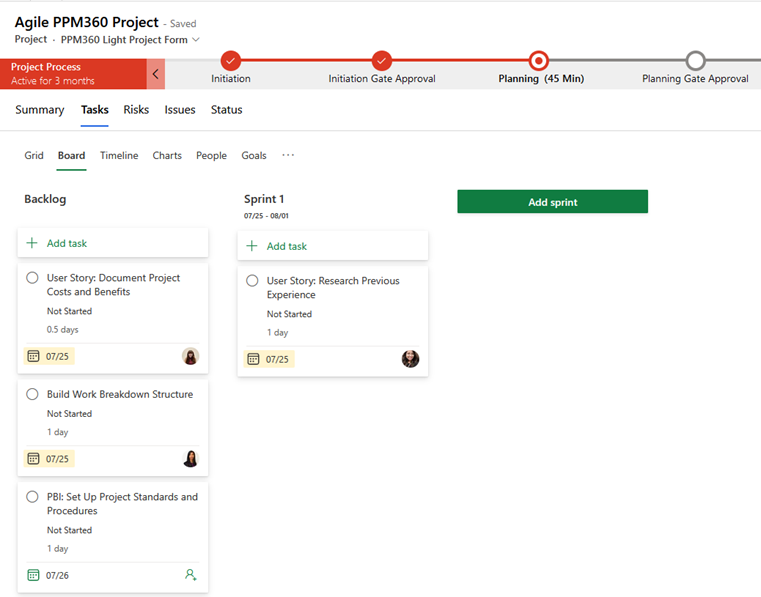The image size is (761, 597).
Task: Click assignee avatar on Research Previous Experience card
Action: point(410,359)
